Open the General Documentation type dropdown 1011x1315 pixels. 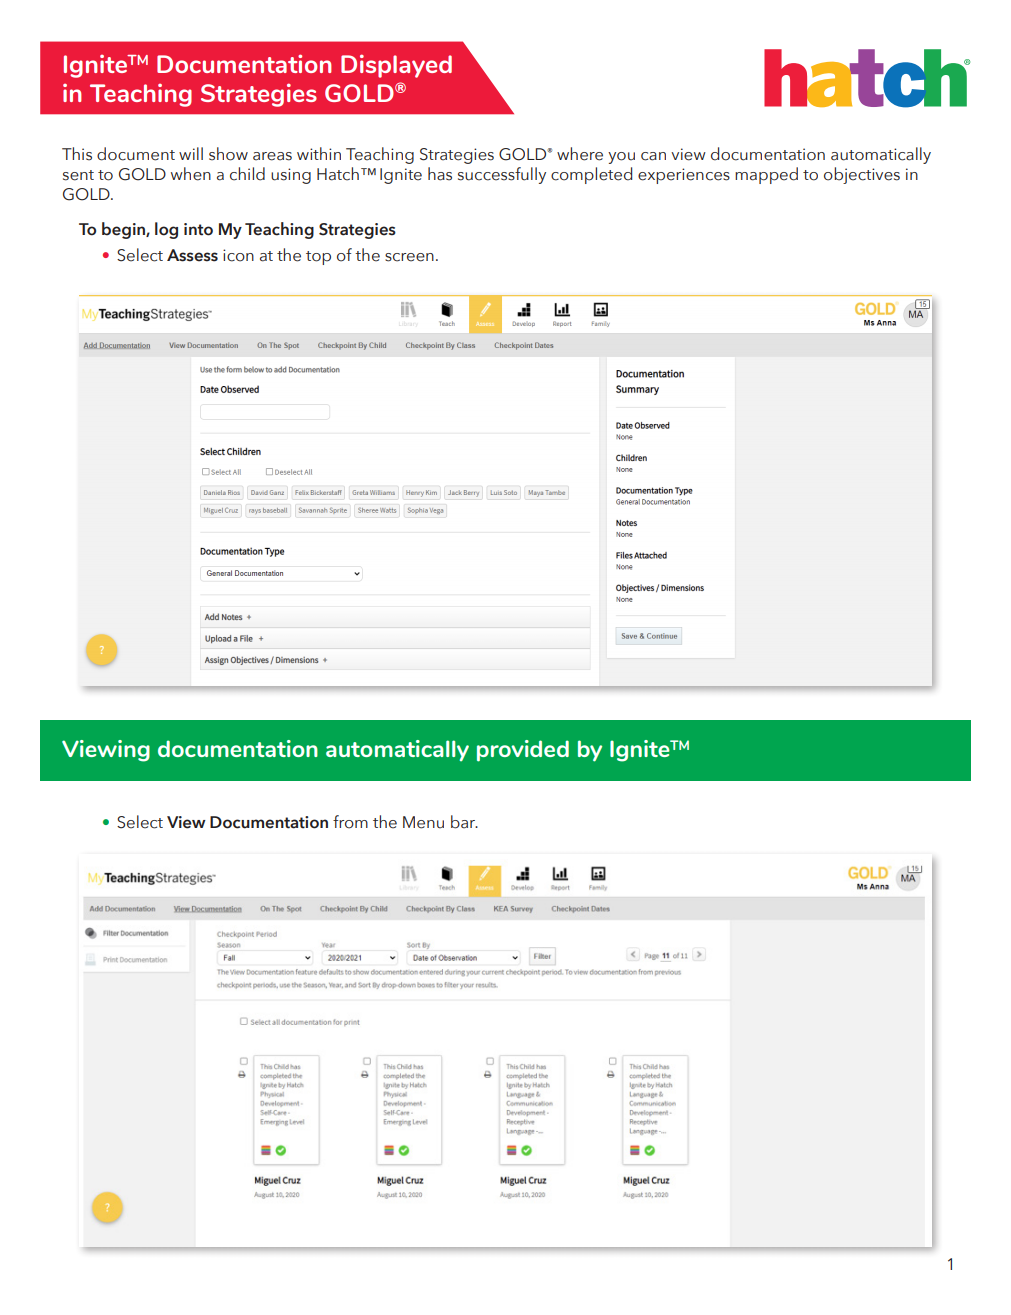(x=281, y=574)
